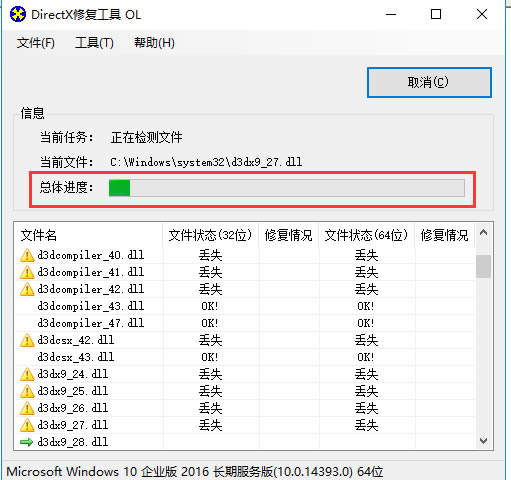Click warning icon beside d3dcompiler_42.dll

[27, 289]
